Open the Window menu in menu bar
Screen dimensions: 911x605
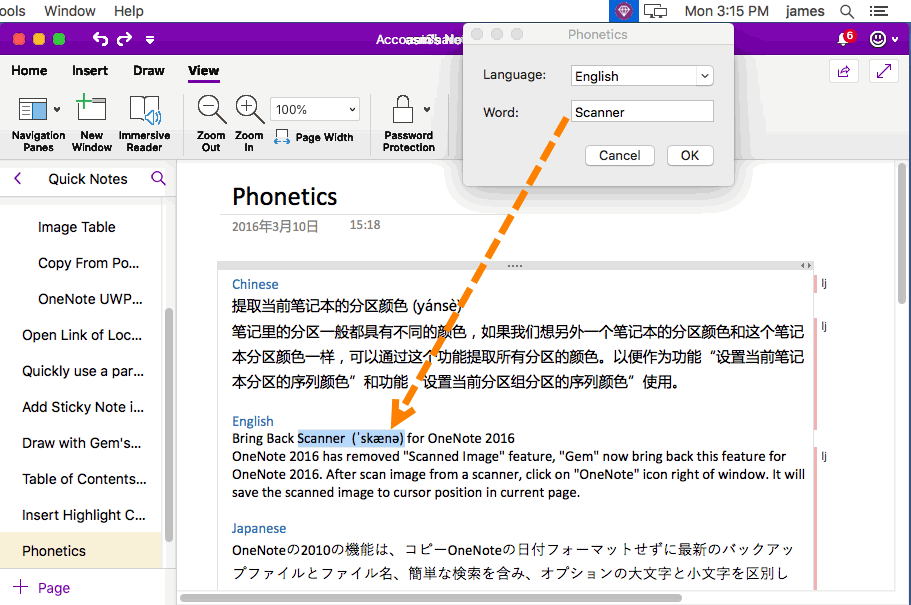click(x=70, y=11)
